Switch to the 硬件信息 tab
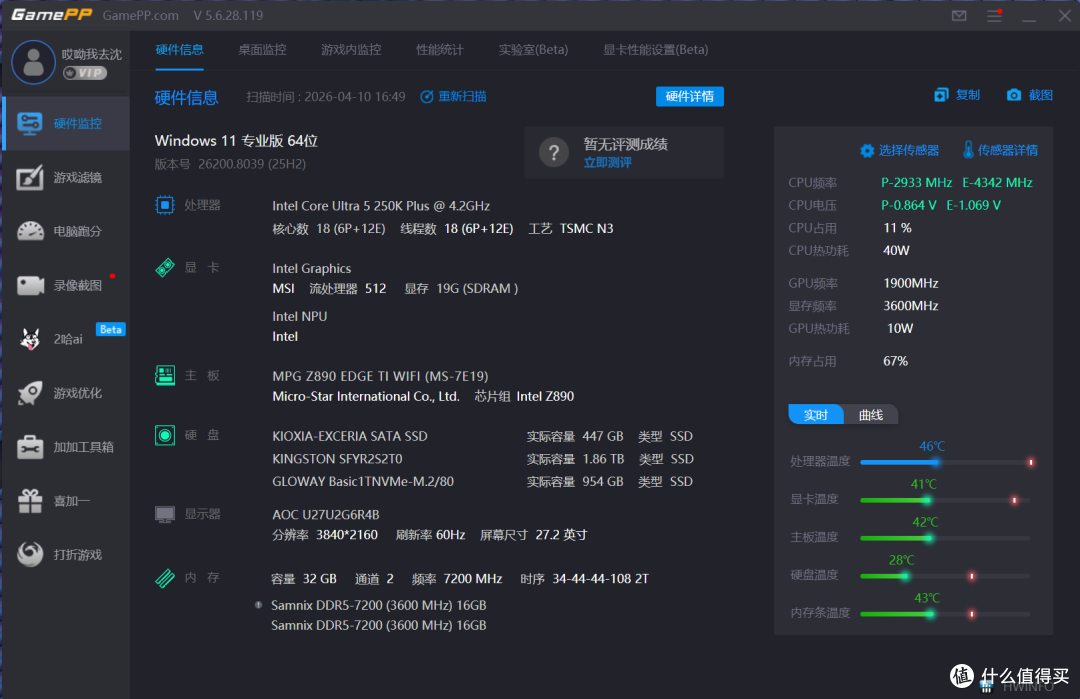Screen dimensions: 1080x699 coord(179,50)
